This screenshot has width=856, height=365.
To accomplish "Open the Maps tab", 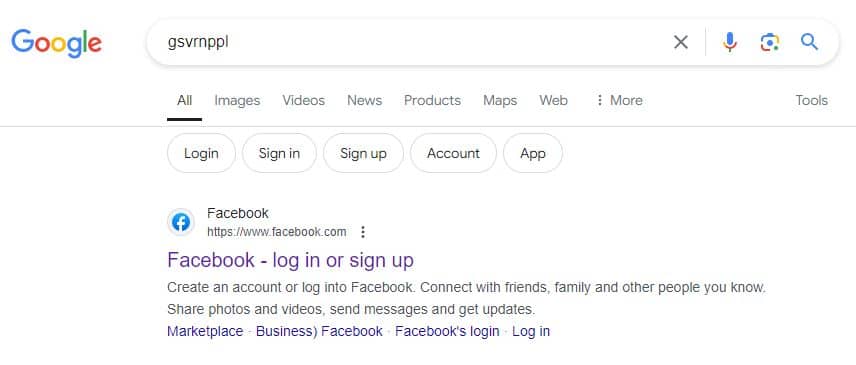I will 500,100.
